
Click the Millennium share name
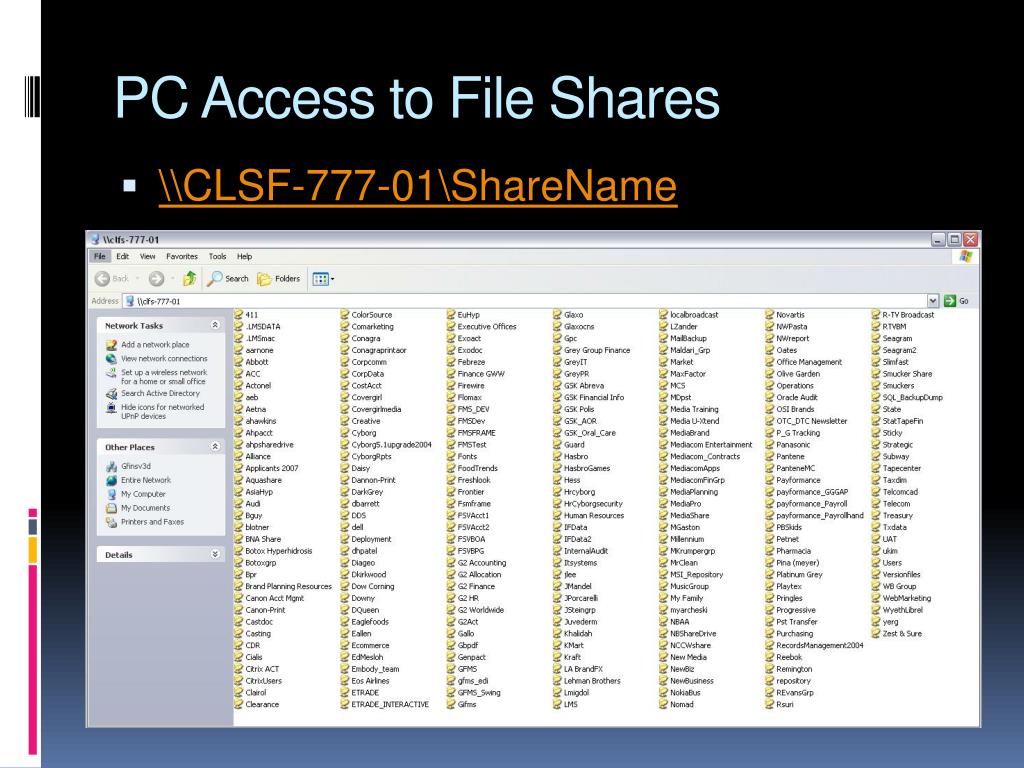click(687, 539)
